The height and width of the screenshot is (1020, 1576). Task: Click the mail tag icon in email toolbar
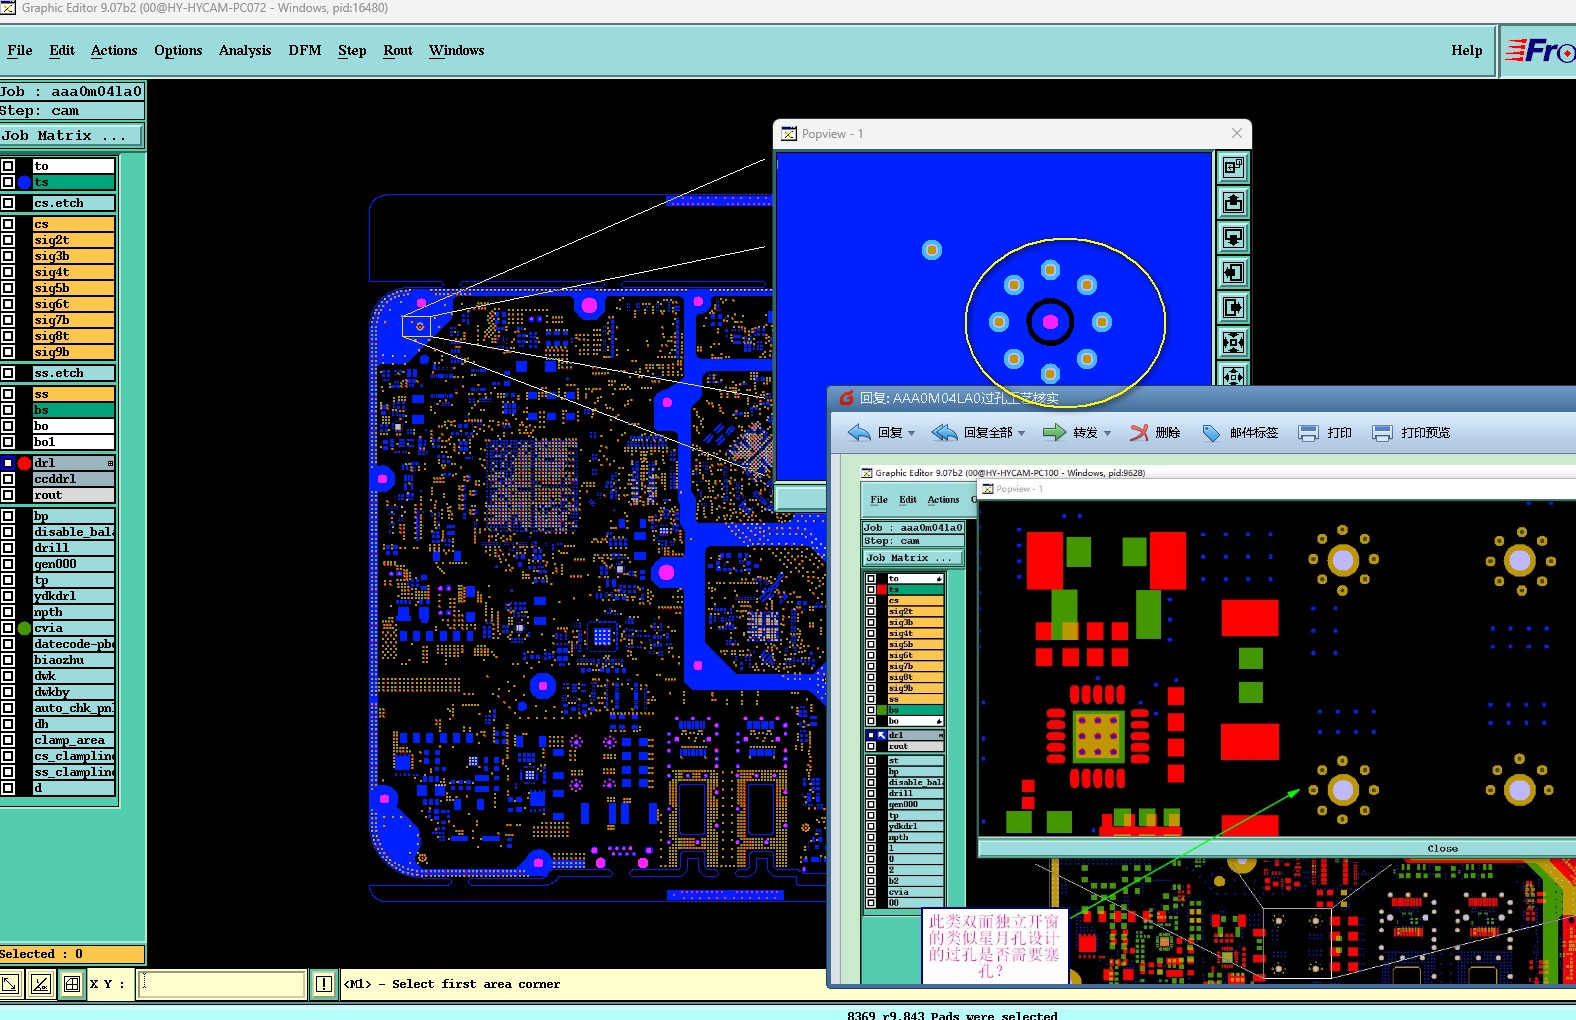[x=1211, y=433]
